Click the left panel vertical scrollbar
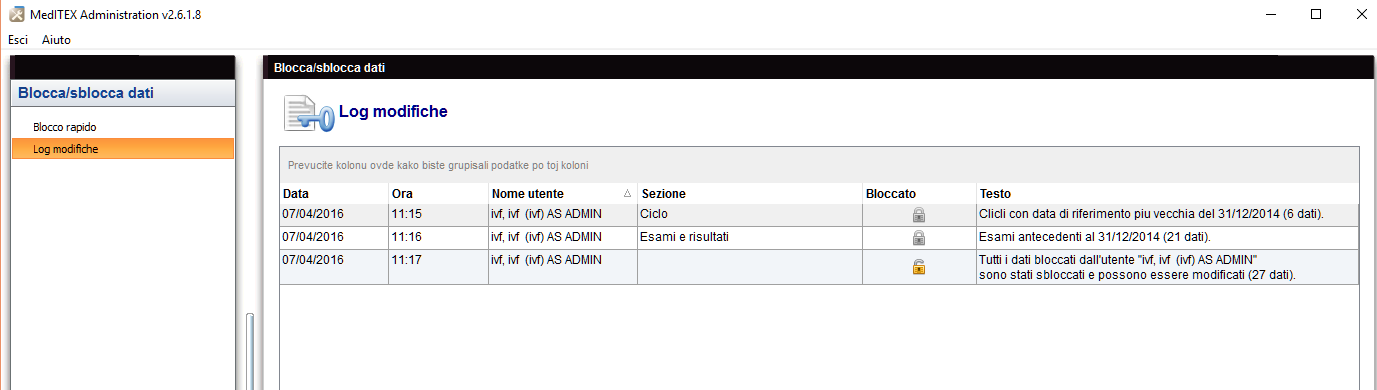 pyautogui.click(x=250, y=351)
